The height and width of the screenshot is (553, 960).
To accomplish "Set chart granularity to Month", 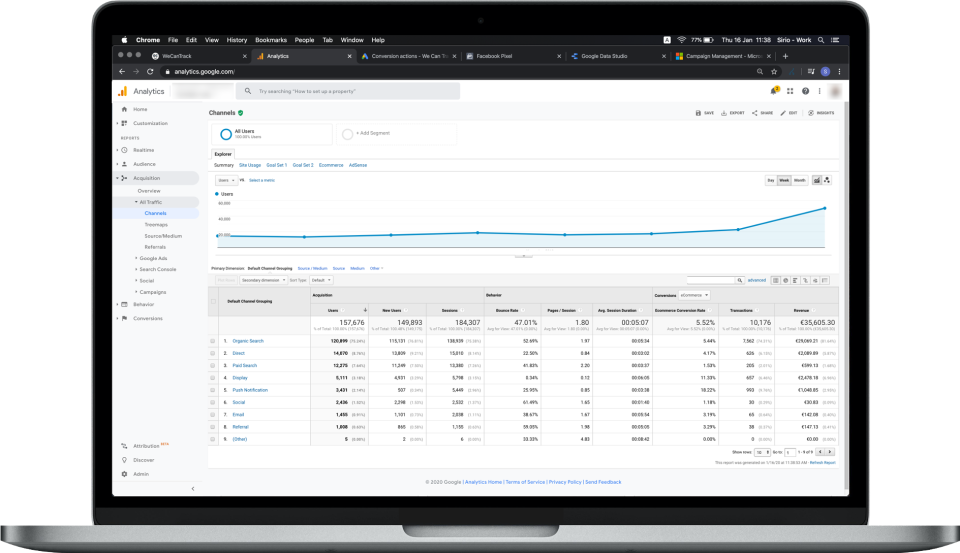I will click(x=800, y=180).
